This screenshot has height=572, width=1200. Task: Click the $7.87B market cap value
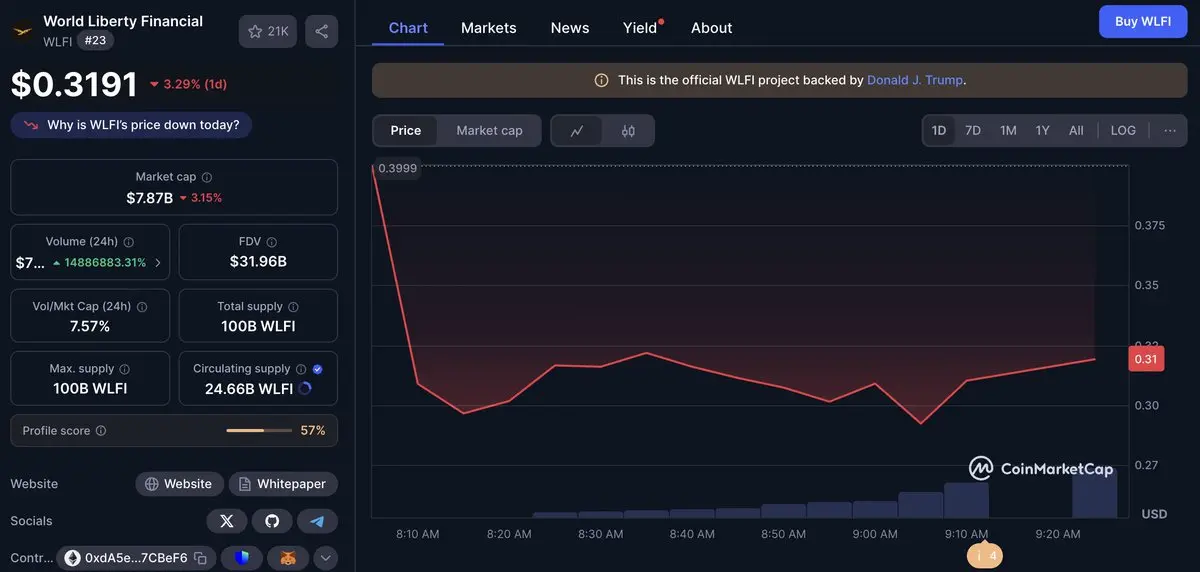click(150, 198)
